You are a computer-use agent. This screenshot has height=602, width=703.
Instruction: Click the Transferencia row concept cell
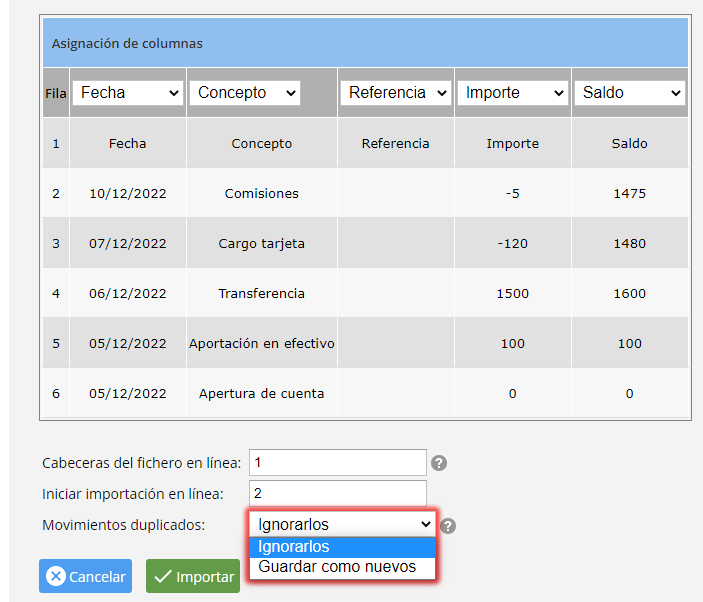click(261, 293)
